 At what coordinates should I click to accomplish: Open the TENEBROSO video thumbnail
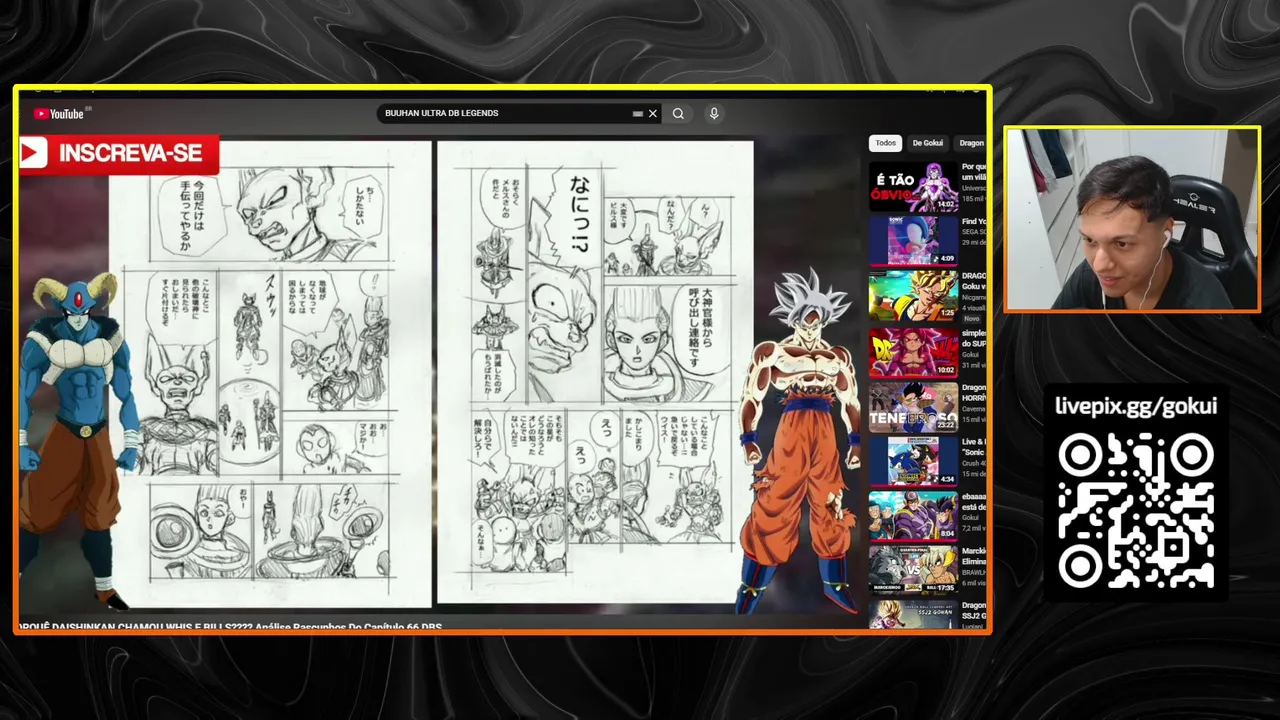coord(913,406)
